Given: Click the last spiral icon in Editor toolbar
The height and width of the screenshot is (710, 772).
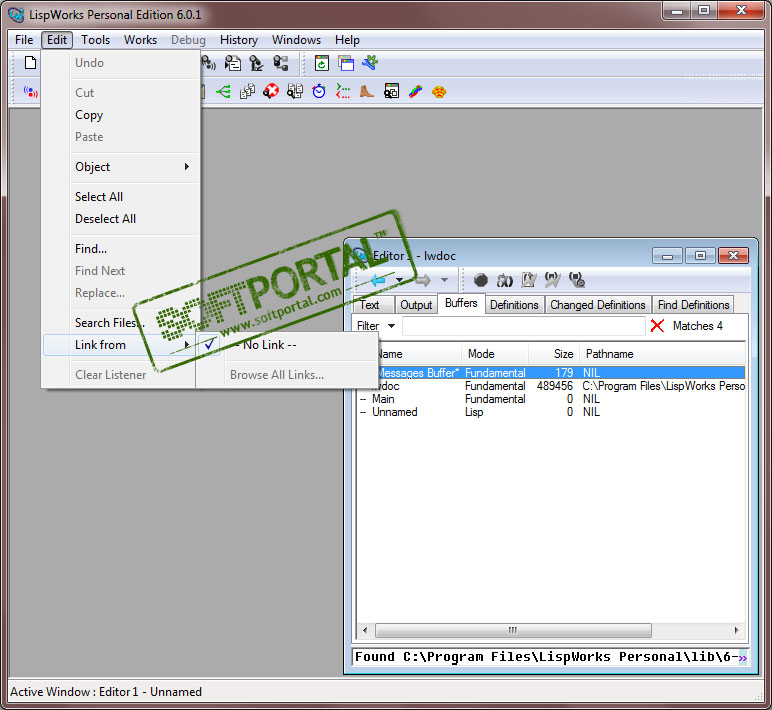Looking at the screenshot, I should [x=577, y=280].
